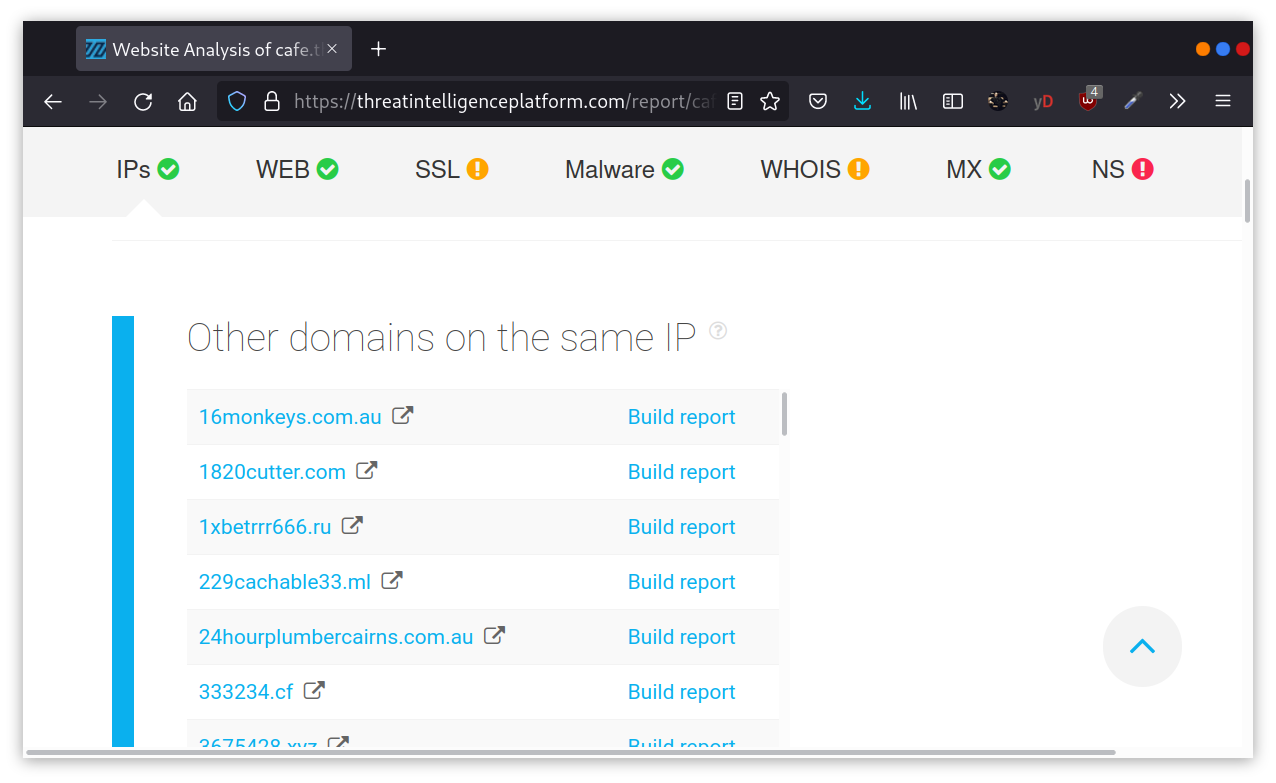Toggle the sidebar view icon
Image resolution: width=1276 pixels, height=783 pixels.
(953, 101)
